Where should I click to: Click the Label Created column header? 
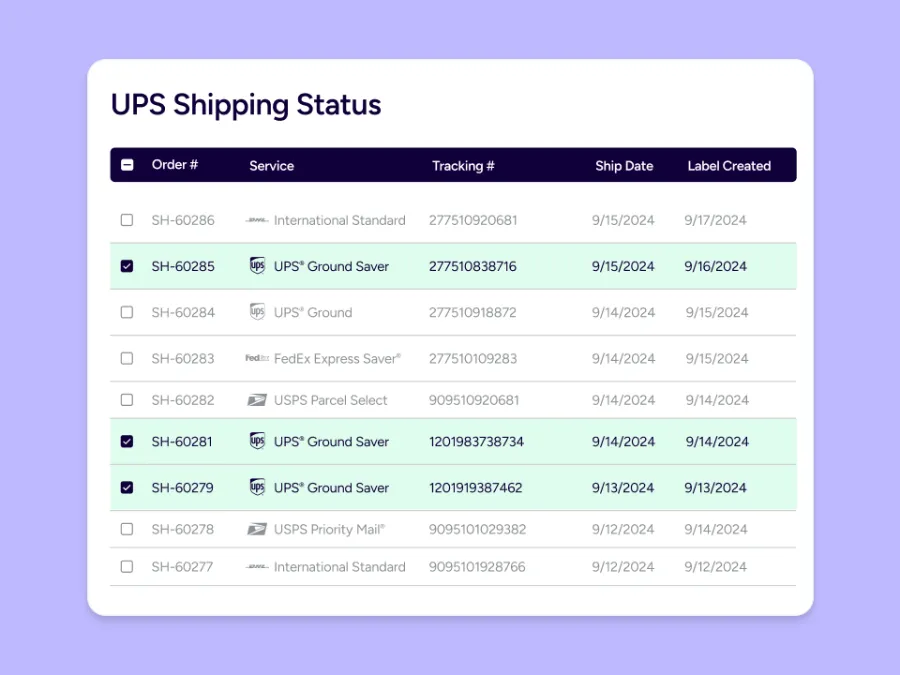click(729, 166)
